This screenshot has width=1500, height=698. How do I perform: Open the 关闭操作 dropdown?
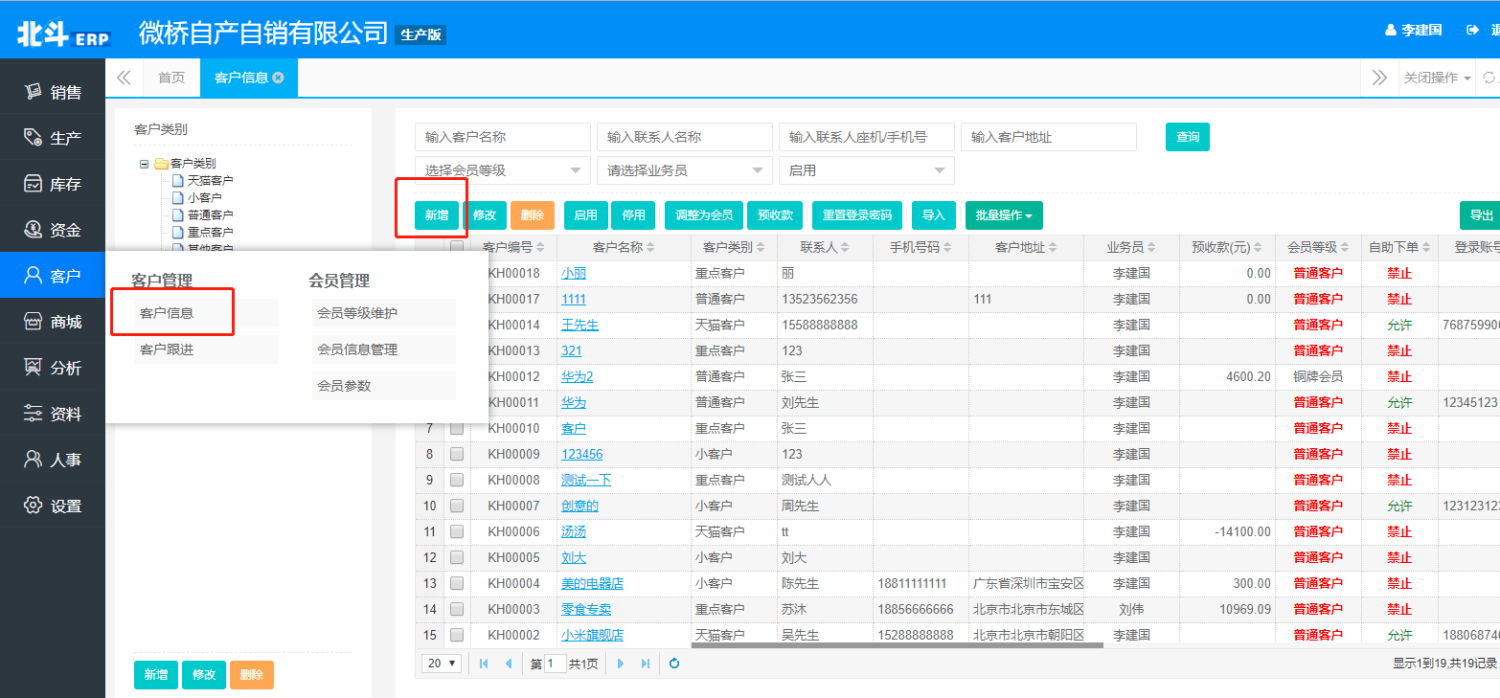(x=1437, y=78)
